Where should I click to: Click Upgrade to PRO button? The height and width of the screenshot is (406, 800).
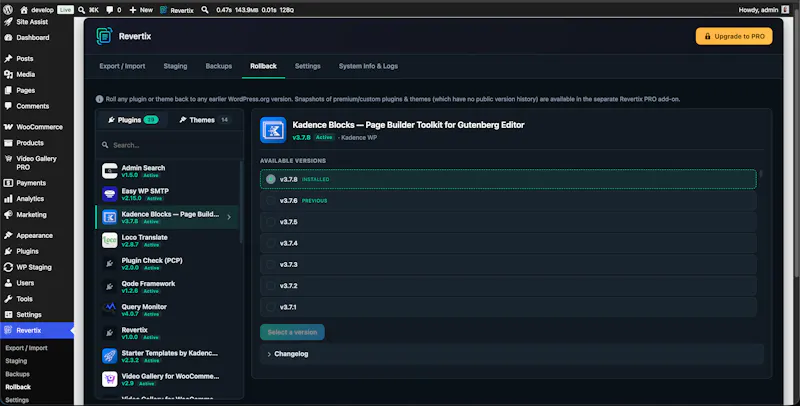734,36
